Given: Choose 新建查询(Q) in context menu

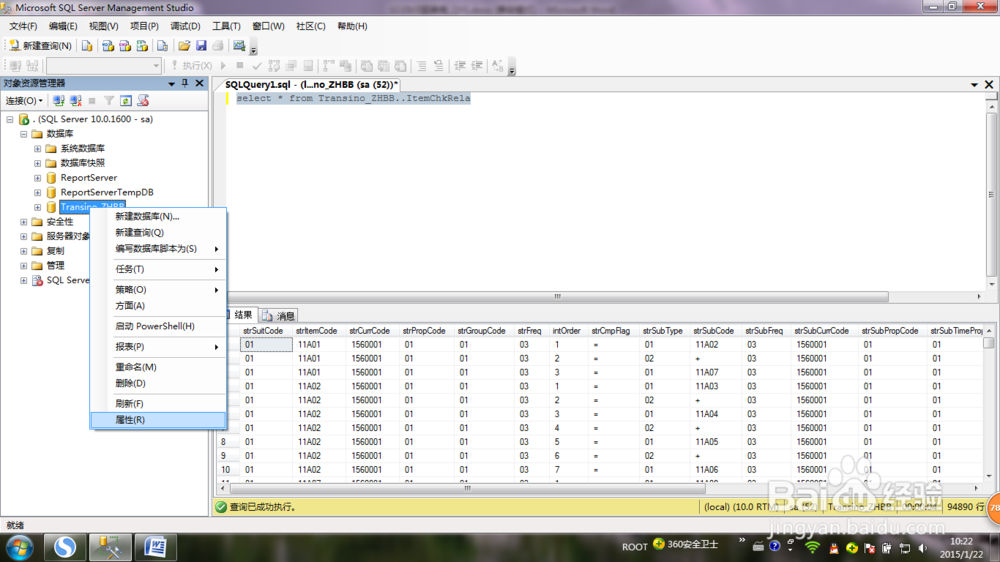Looking at the screenshot, I should (158, 233).
